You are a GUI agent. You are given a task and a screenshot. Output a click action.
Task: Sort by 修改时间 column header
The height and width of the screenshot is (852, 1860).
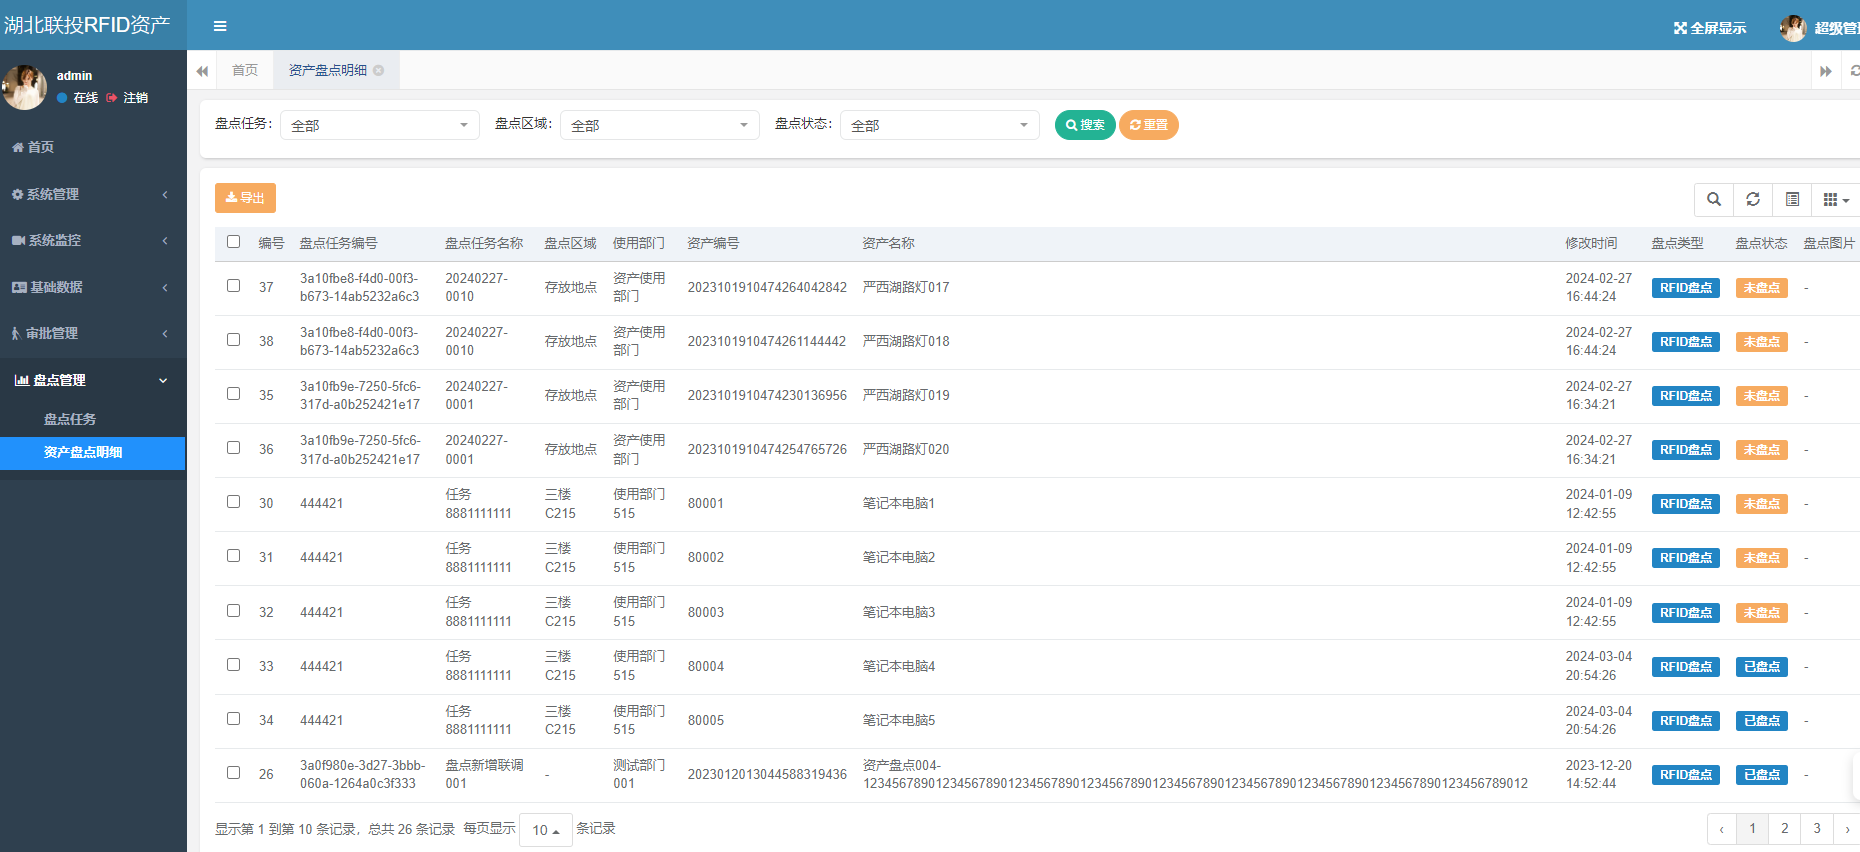click(x=1591, y=243)
